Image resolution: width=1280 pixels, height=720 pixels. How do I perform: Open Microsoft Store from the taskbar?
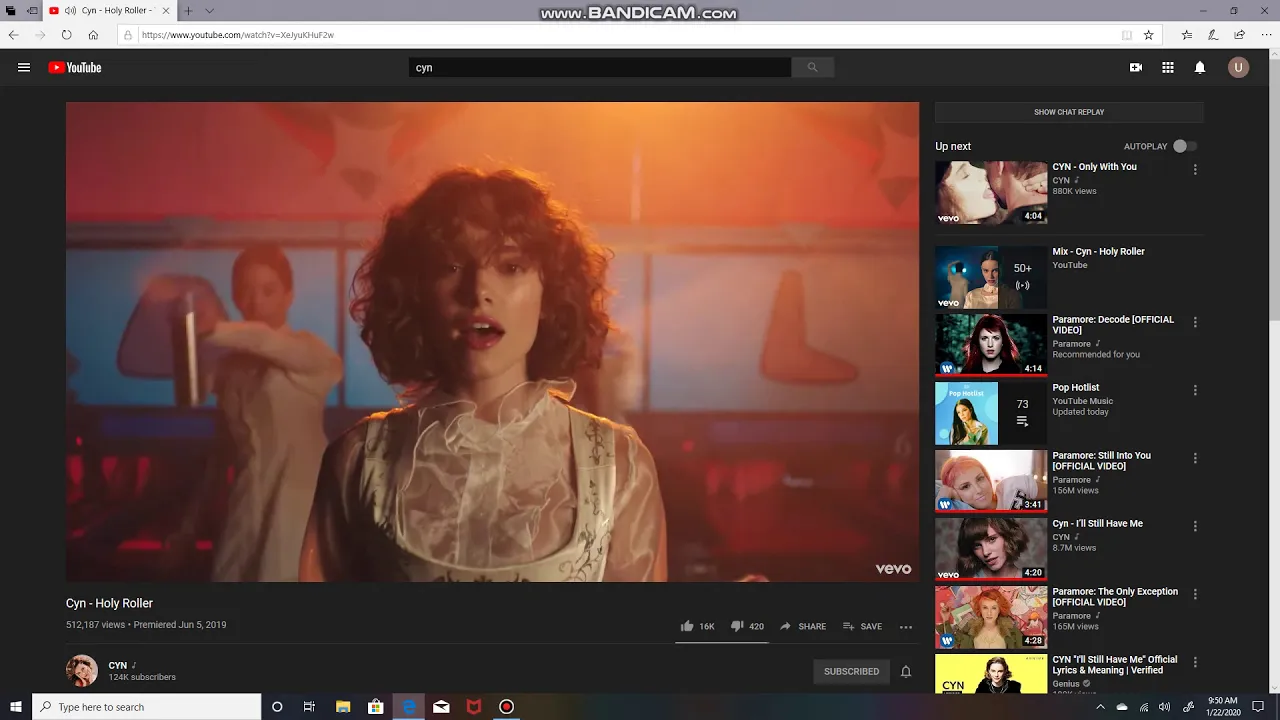(x=376, y=707)
